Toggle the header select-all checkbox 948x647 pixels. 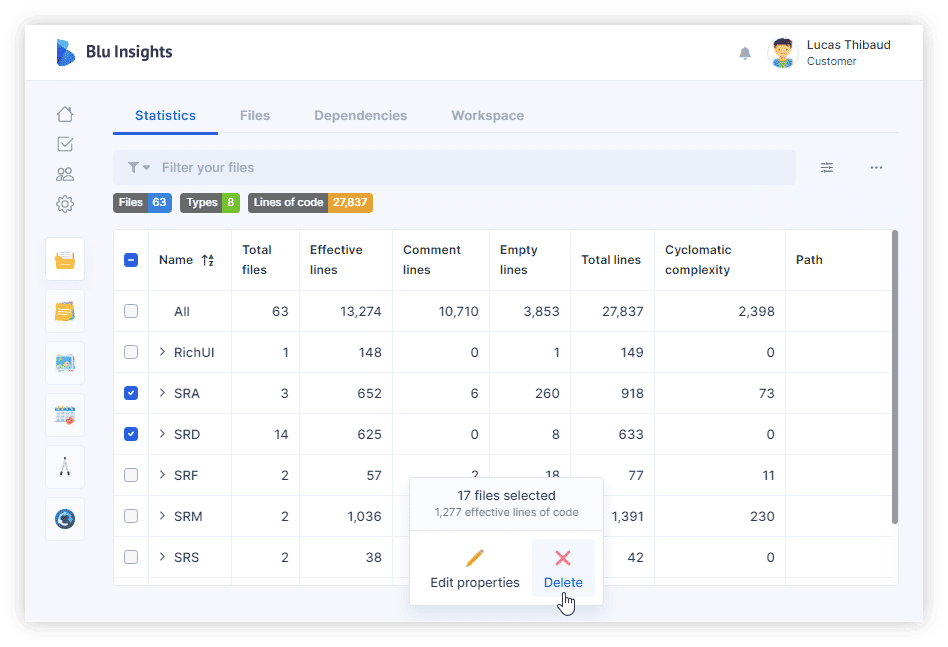pos(131,260)
